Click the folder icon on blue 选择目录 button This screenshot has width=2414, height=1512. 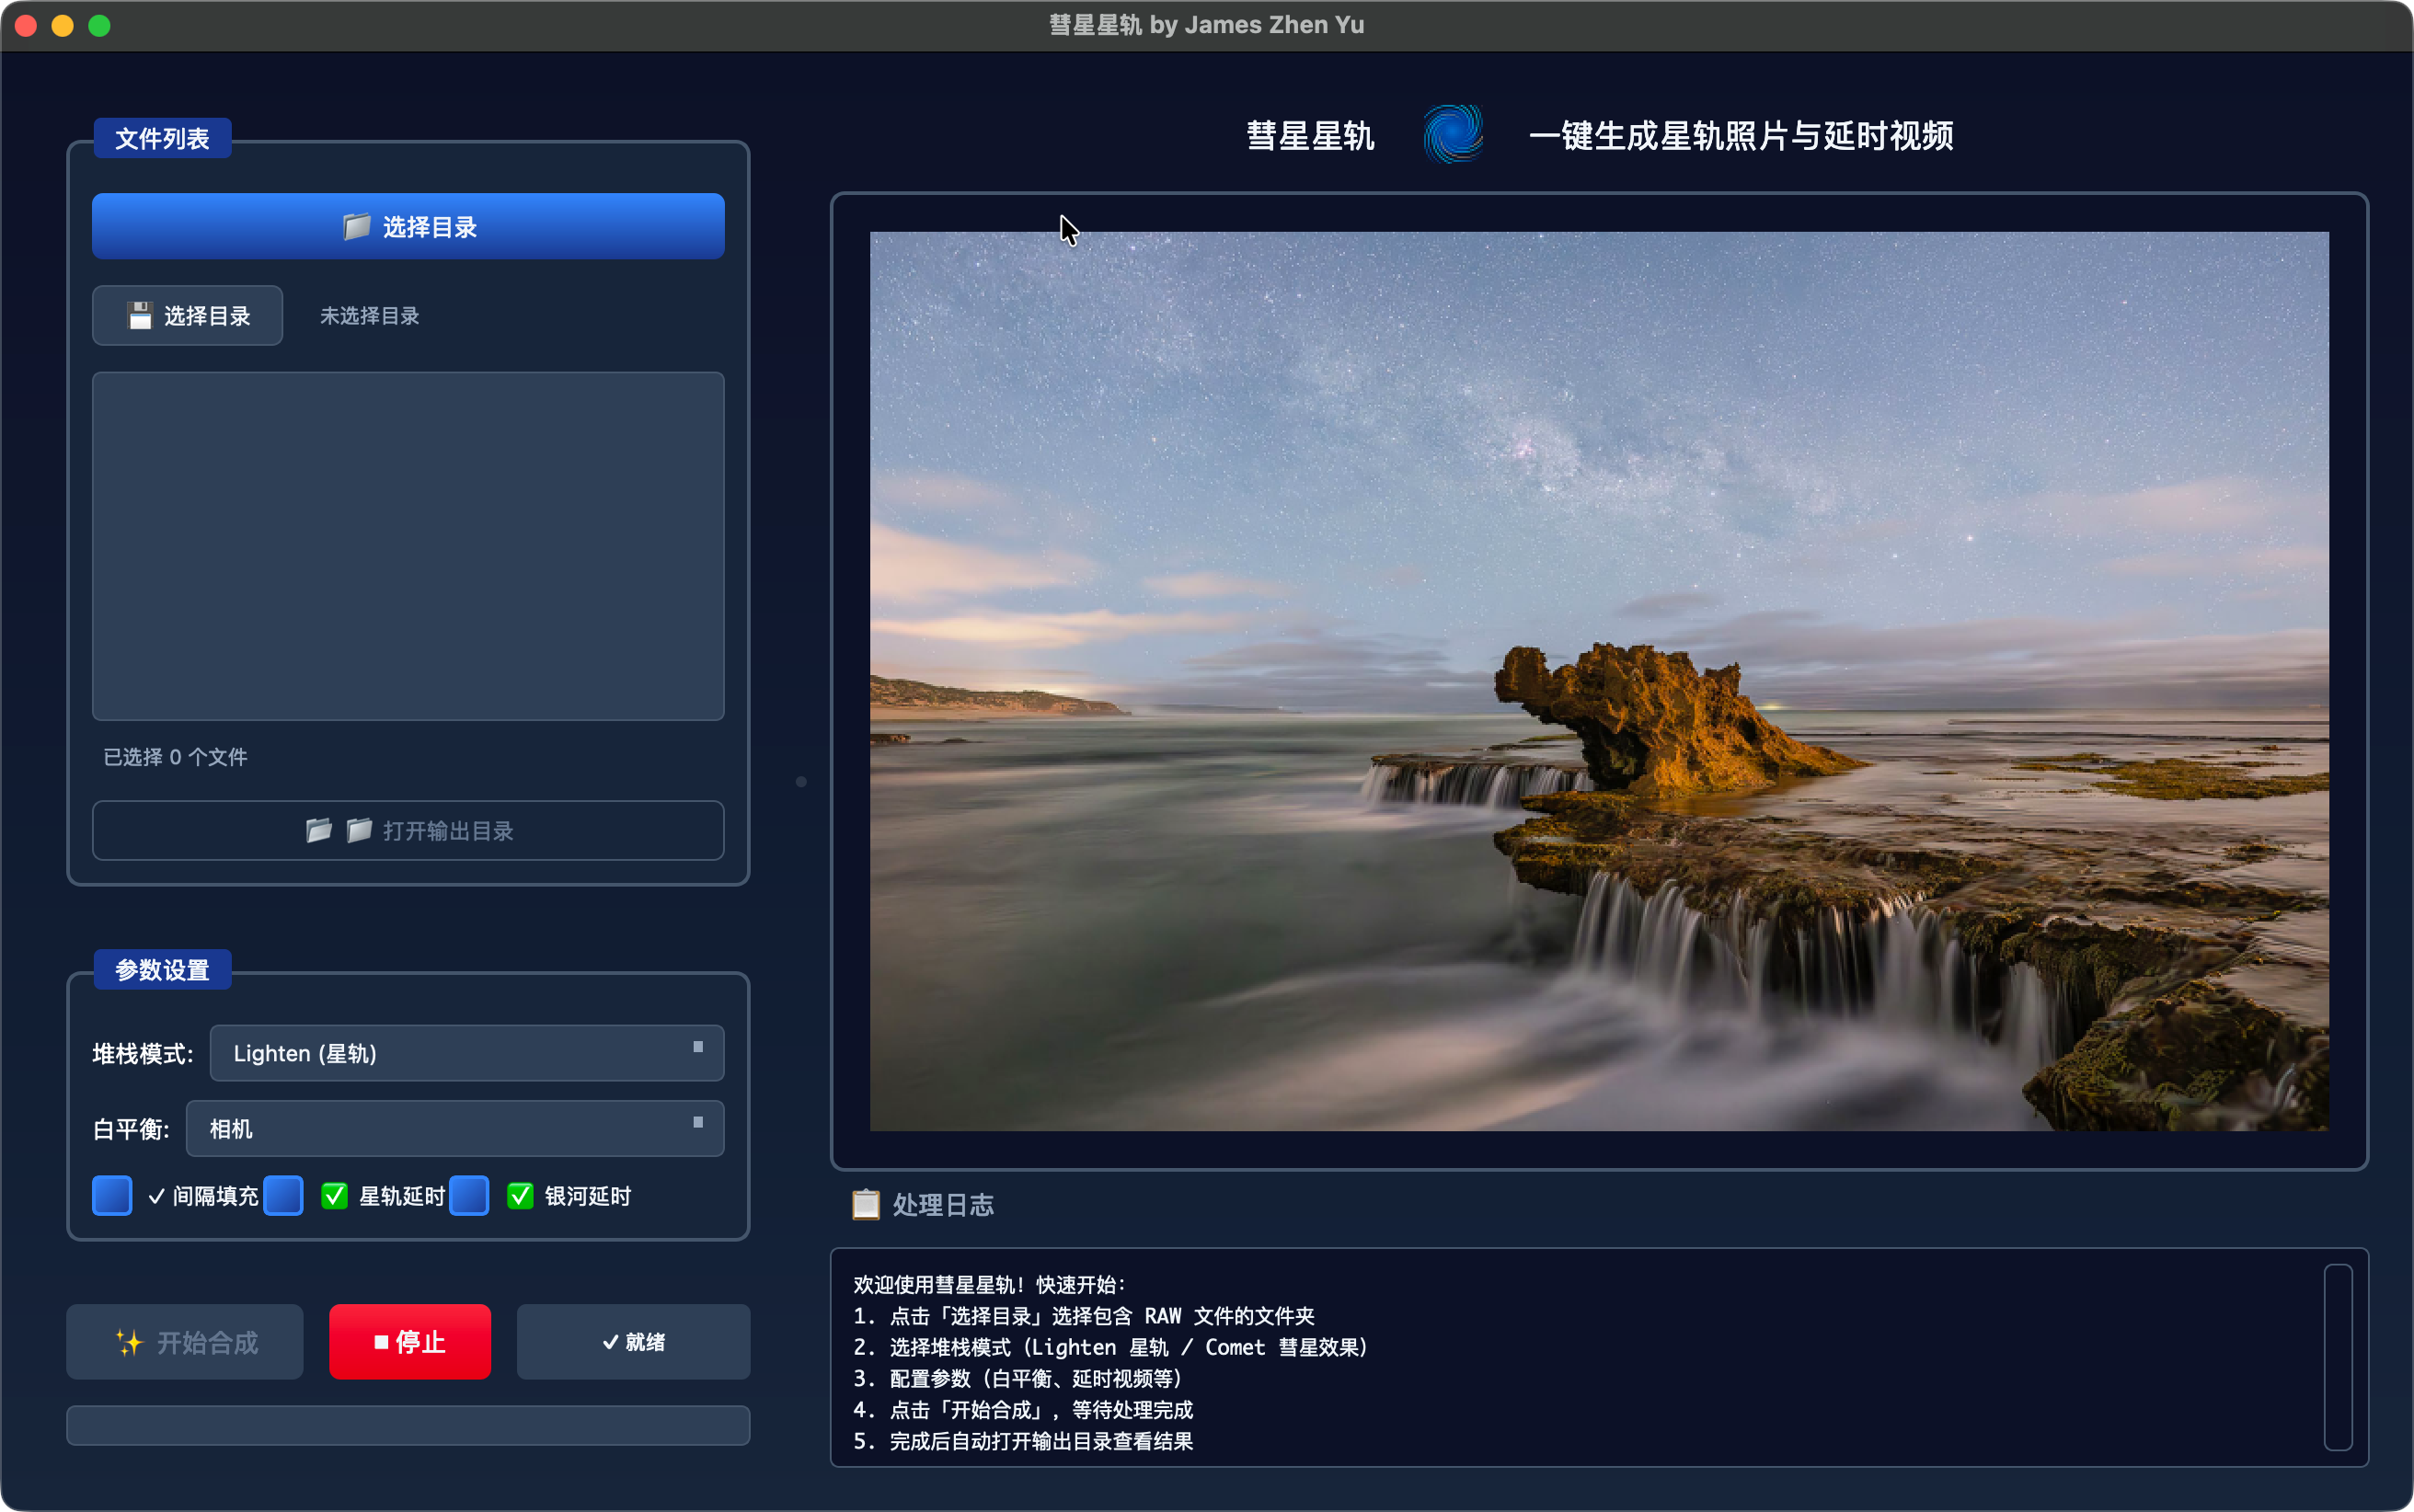(x=356, y=227)
